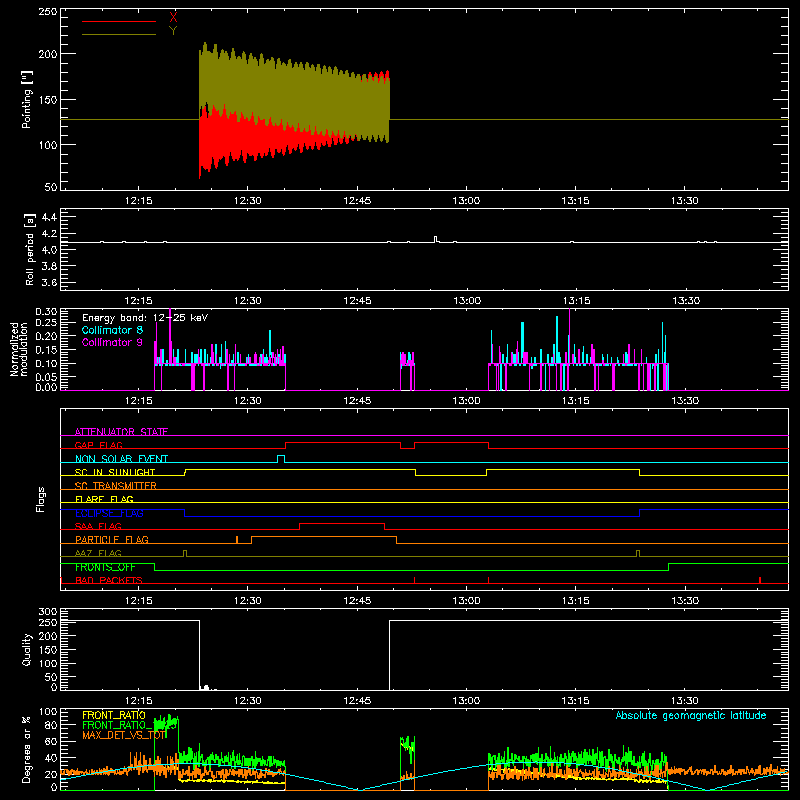The height and width of the screenshot is (800, 800).
Task: Select the green FRONTS_OFF label
Action: coord(105,567)
